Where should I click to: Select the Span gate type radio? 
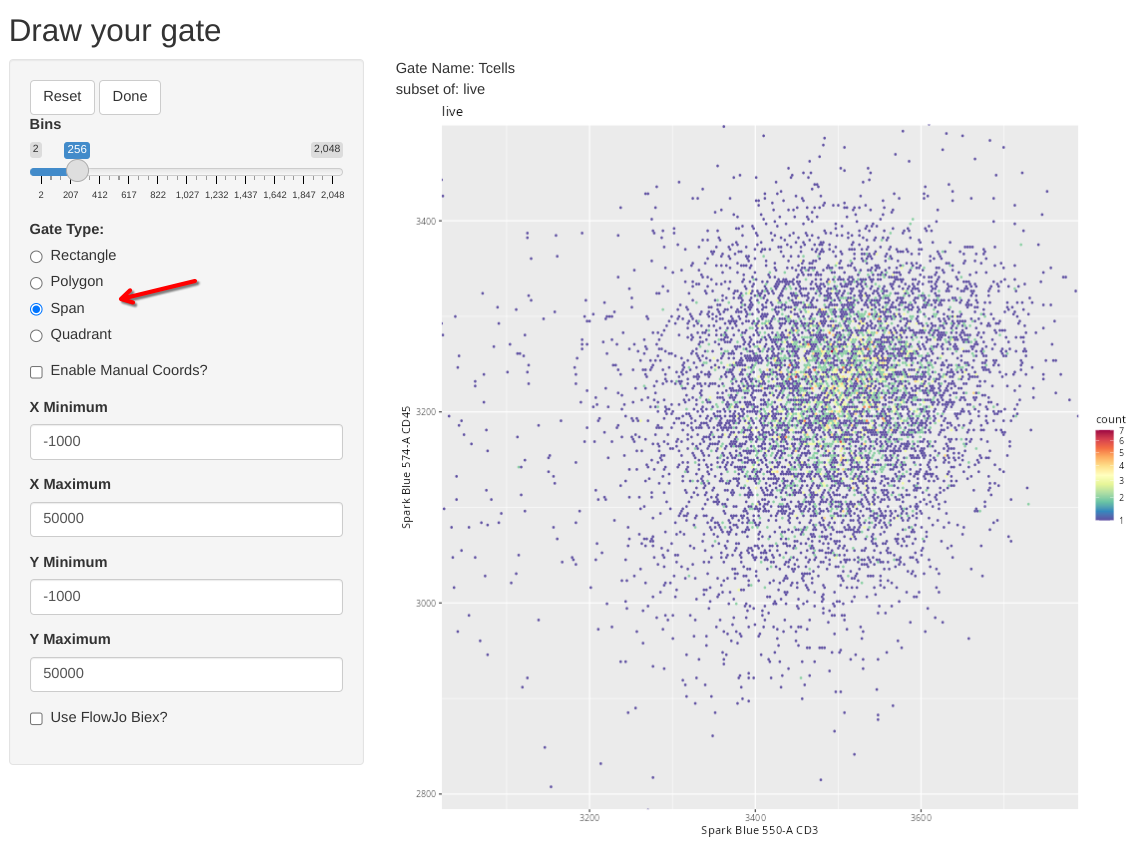click(x=37, y=309)
